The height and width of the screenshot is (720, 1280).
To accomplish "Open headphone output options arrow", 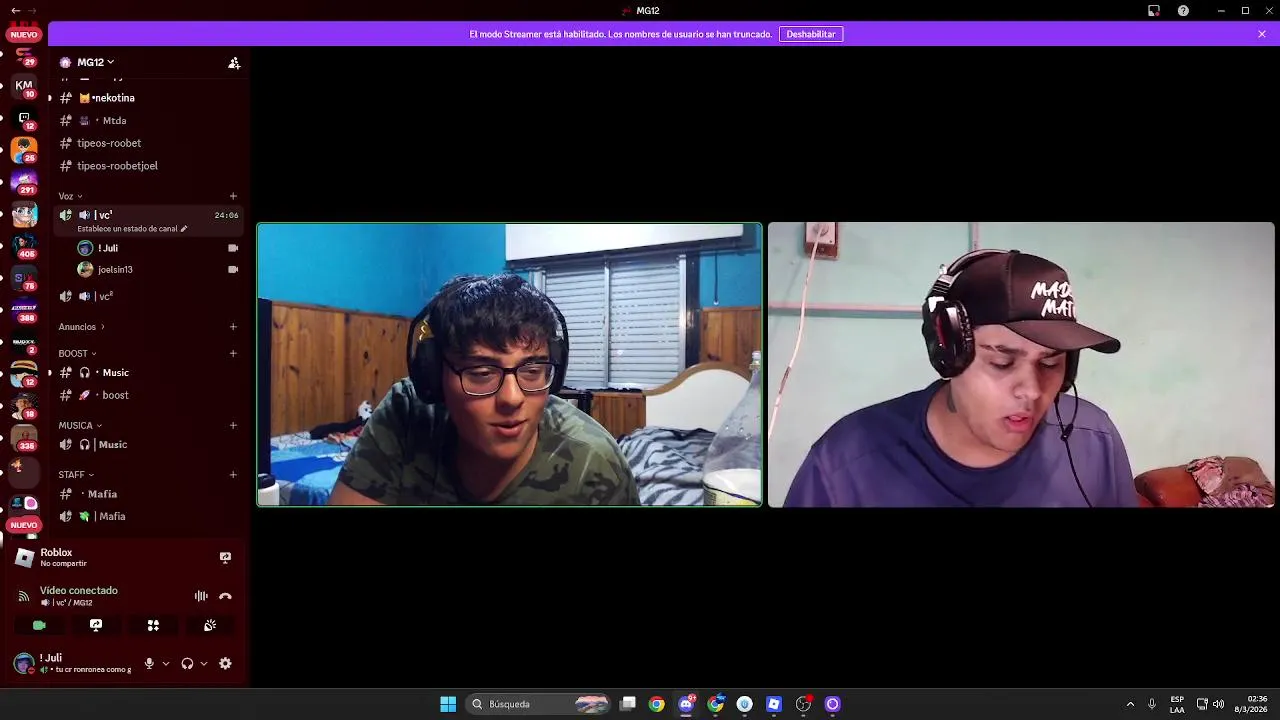I will point(204,663).
